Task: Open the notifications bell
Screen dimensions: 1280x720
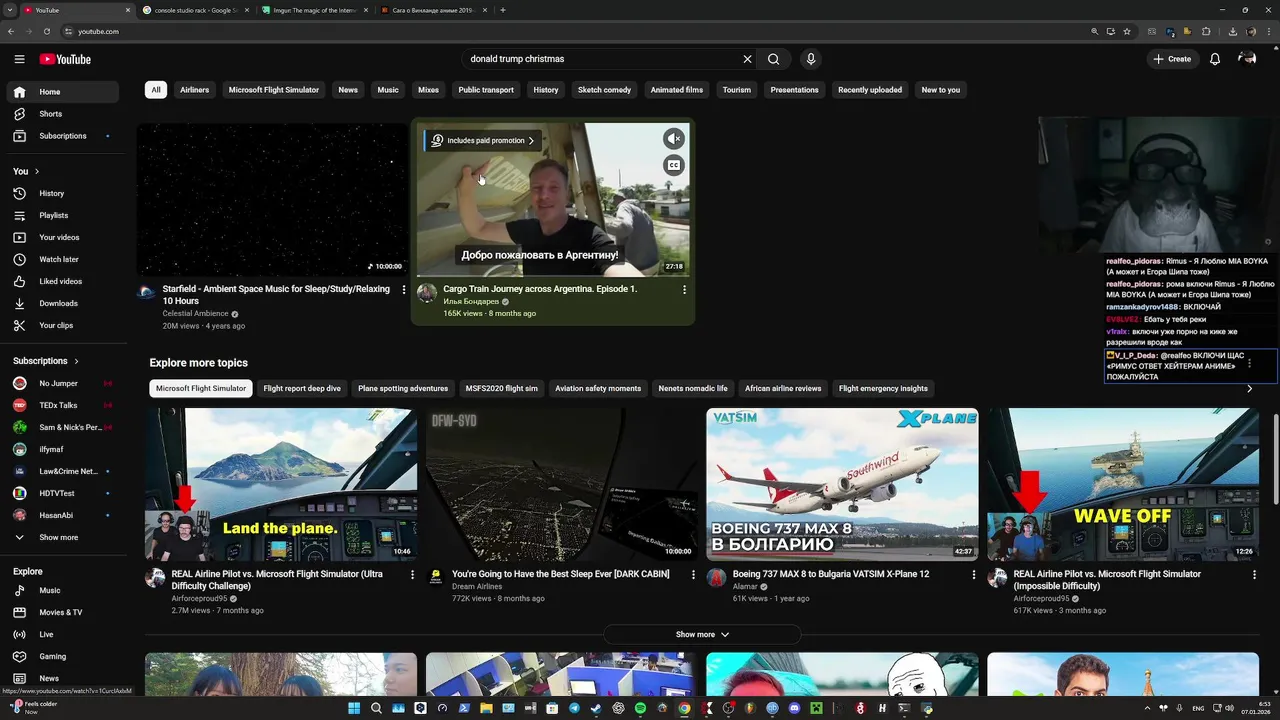Action: [1215, 59]
